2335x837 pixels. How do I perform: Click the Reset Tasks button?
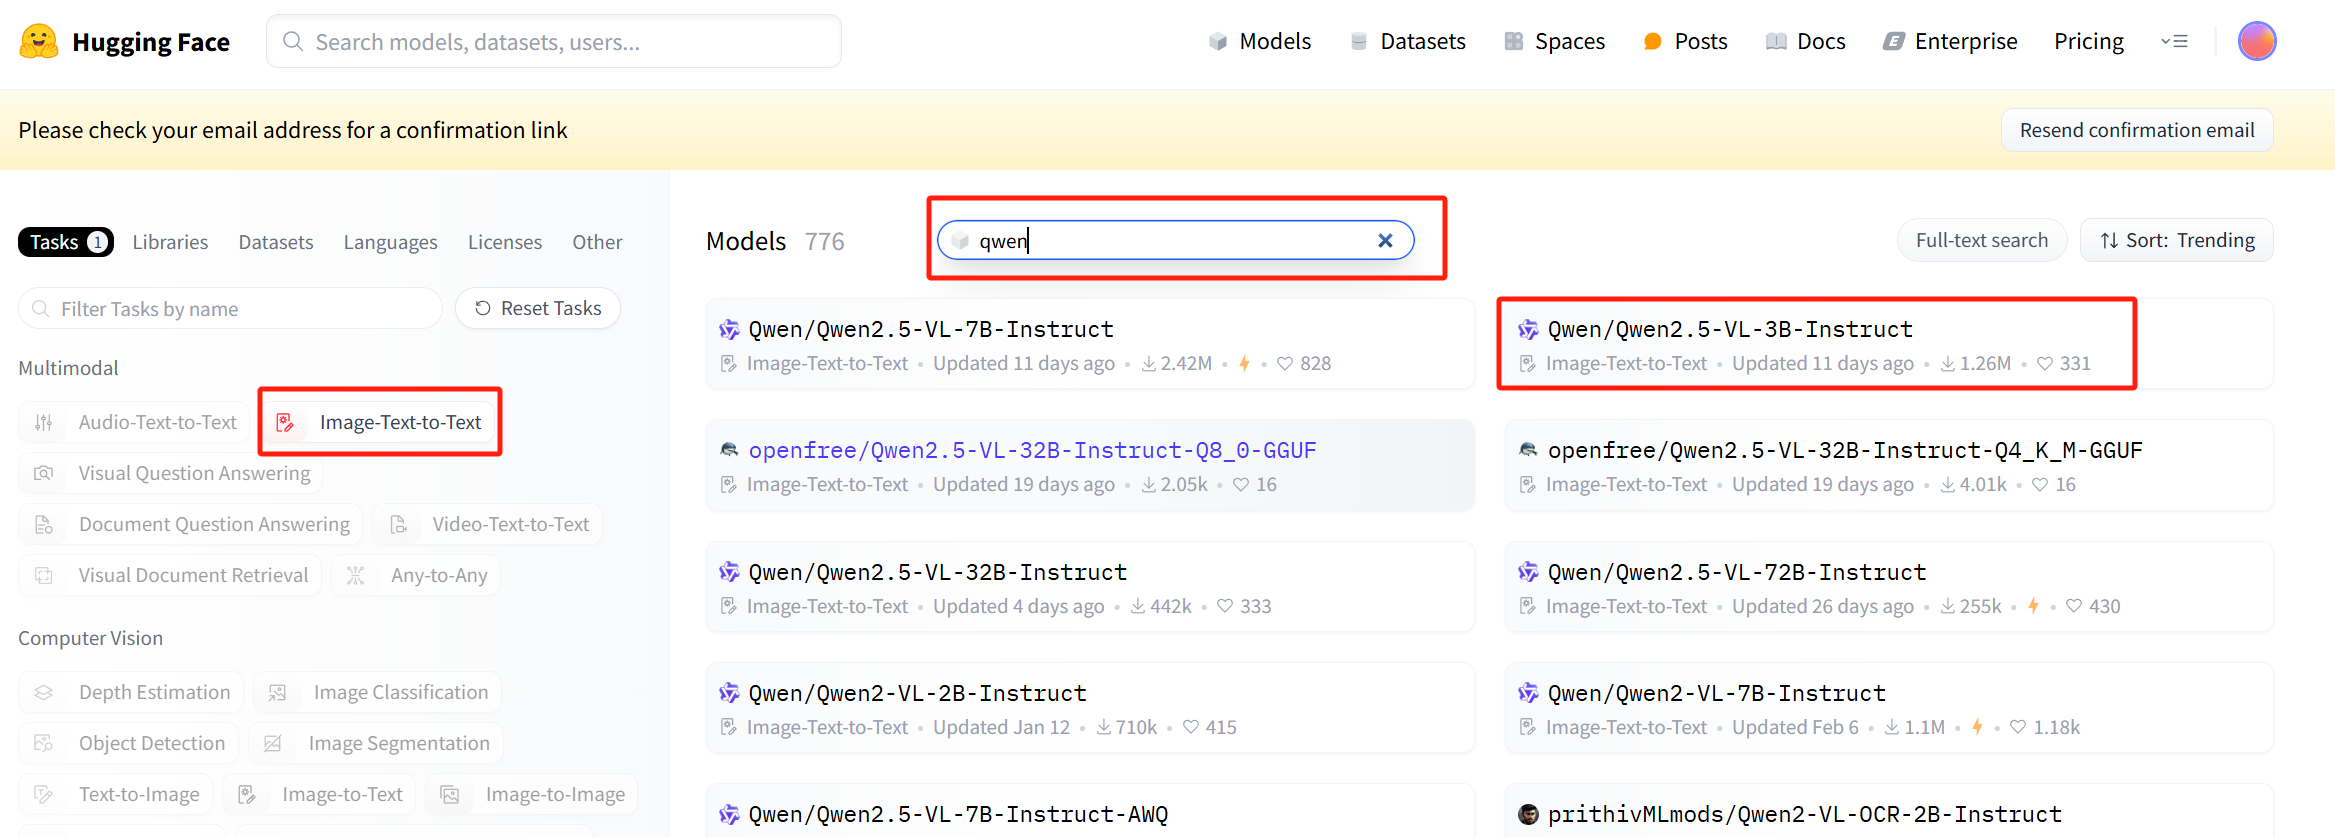point(538,308)
